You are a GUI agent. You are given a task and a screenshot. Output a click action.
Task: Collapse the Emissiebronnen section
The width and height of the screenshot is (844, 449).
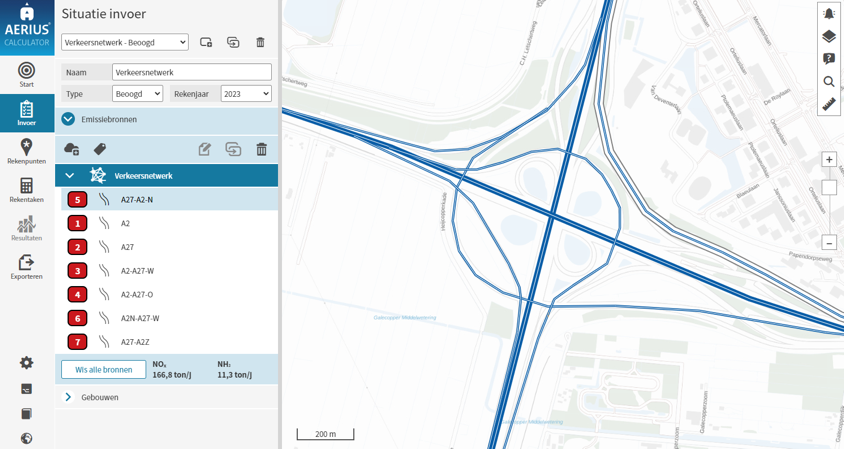click(68, 119)
